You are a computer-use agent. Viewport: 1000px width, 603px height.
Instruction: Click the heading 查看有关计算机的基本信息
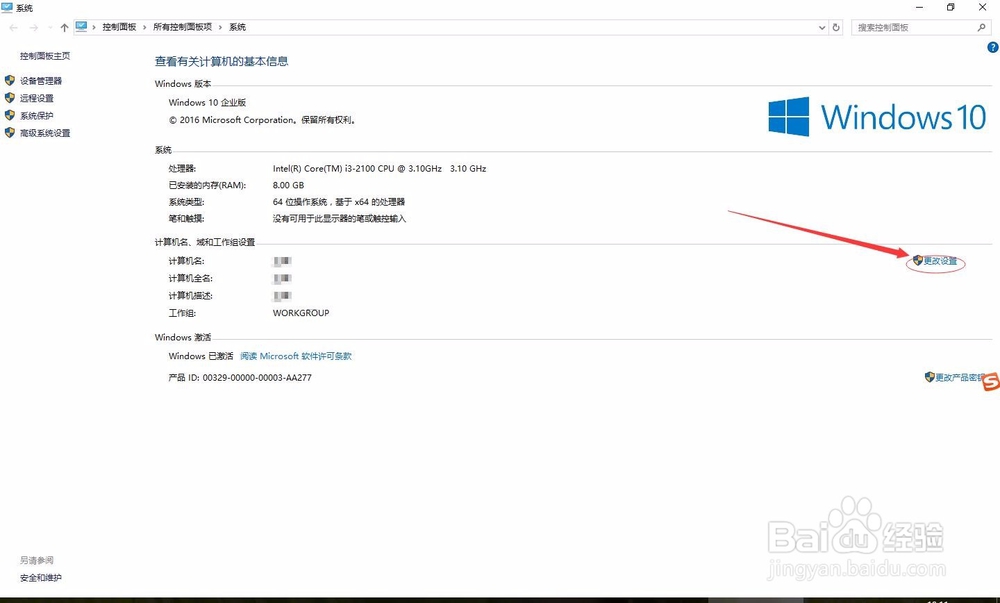(x=221, y=61)
